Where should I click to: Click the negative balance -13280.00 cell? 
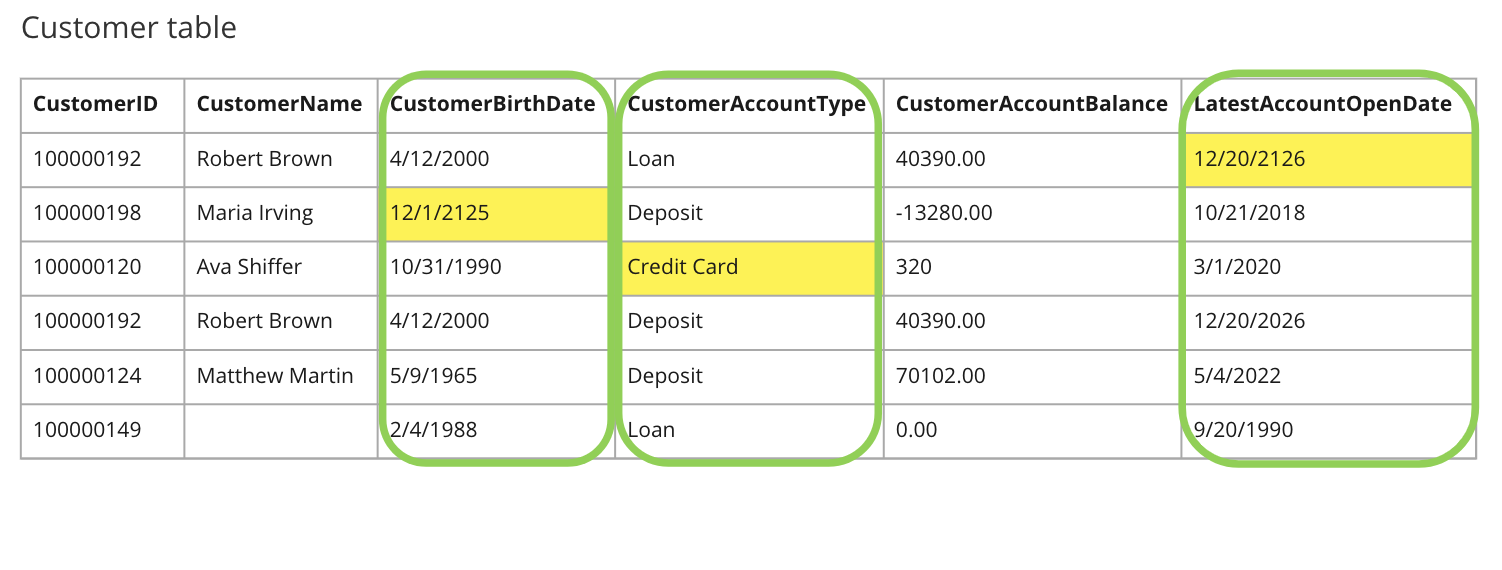point(944,213)
